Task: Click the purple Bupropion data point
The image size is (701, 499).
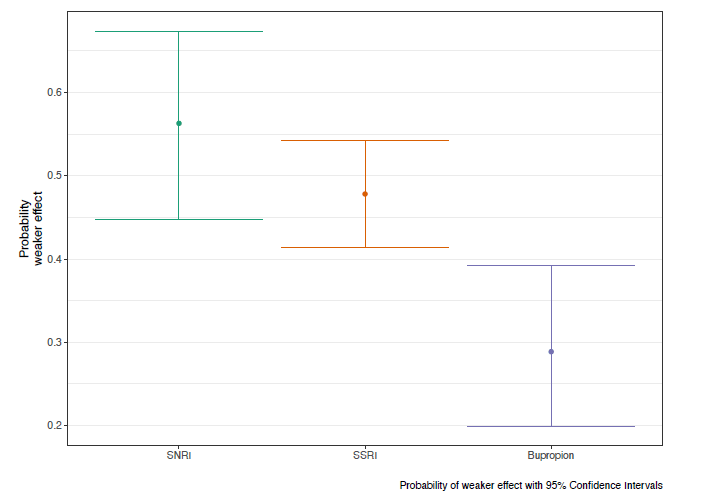Action: [x=551, y=352]
